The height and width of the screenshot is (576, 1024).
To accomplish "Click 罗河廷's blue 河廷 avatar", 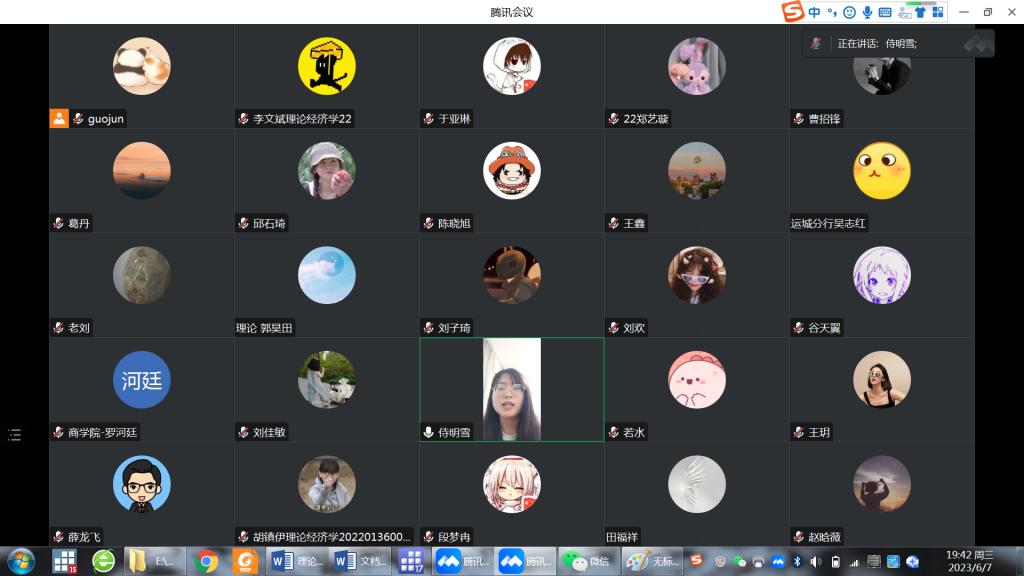I will [x=142, y=380].
